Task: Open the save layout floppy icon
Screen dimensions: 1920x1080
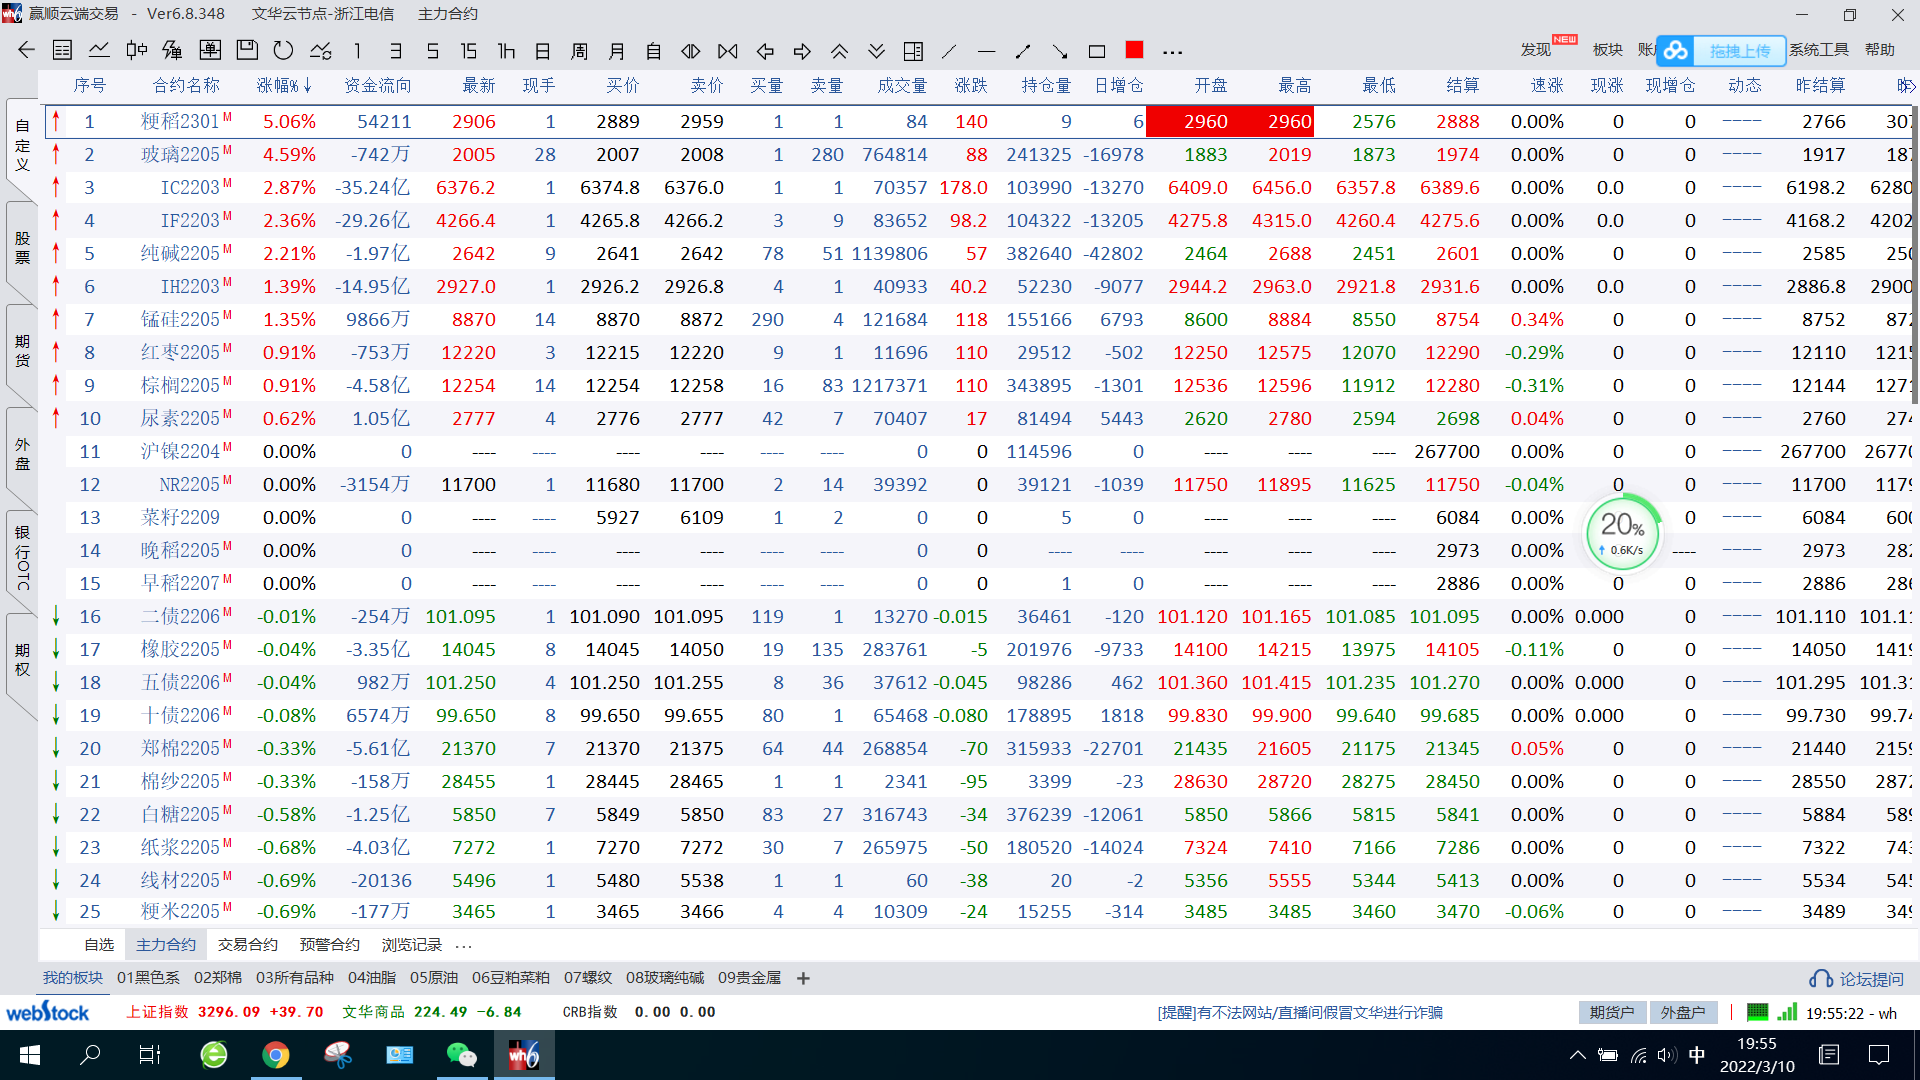Action: point(247,50)
